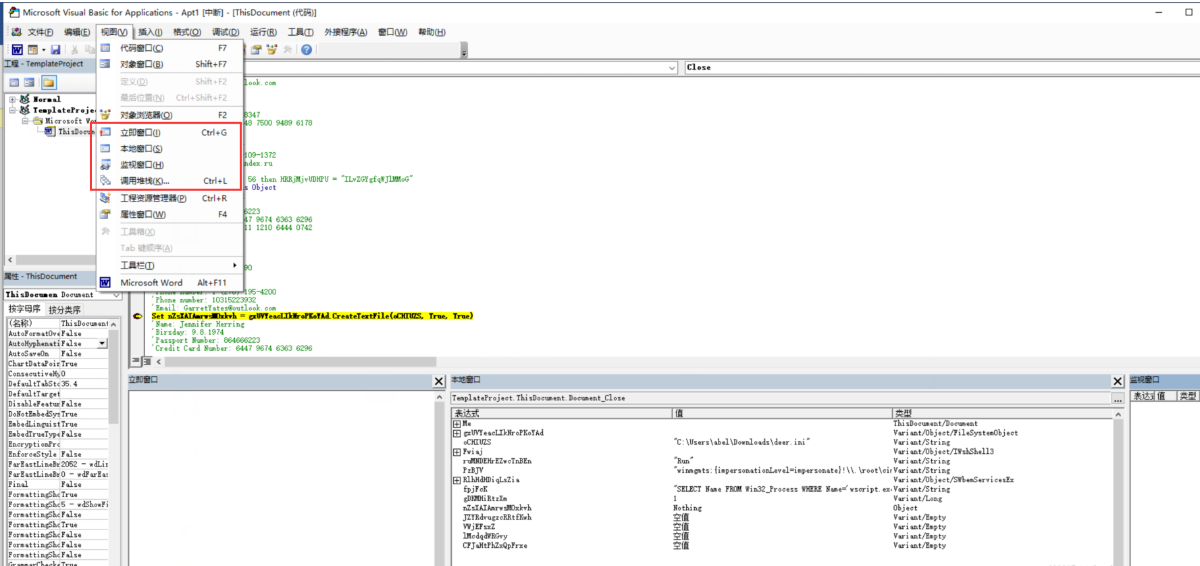
Task: Click the Properties Window toolbar icon
Action: (256, 49)
